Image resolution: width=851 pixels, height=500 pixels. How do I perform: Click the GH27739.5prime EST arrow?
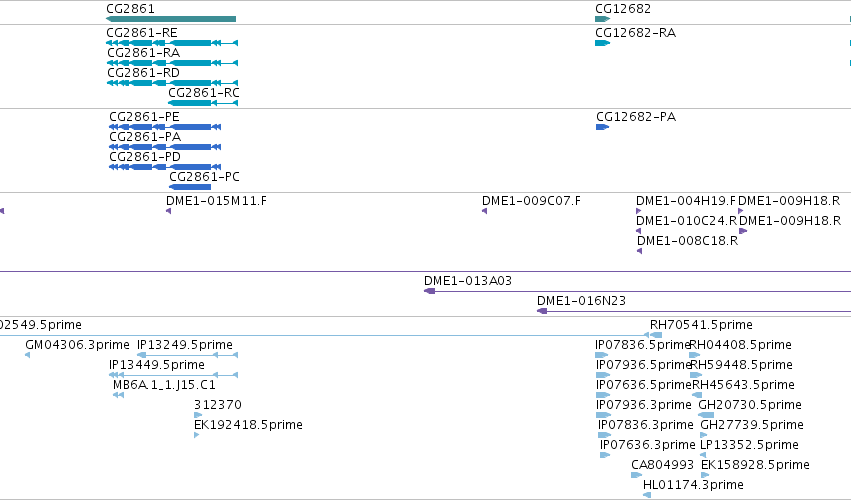coord(704,435)
